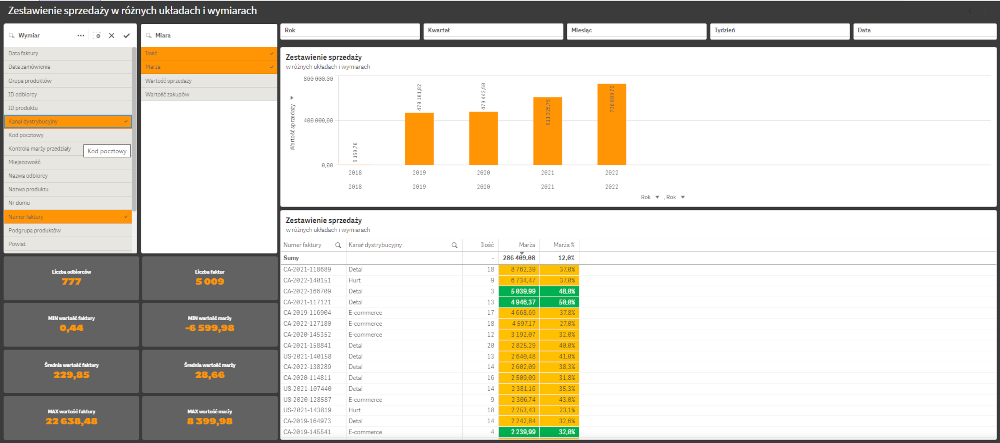The width and height of the screenshot is (1000, 443).
Task: Deselect Numer faktury in the Wymiar list
Action: (x=68, y=217)
